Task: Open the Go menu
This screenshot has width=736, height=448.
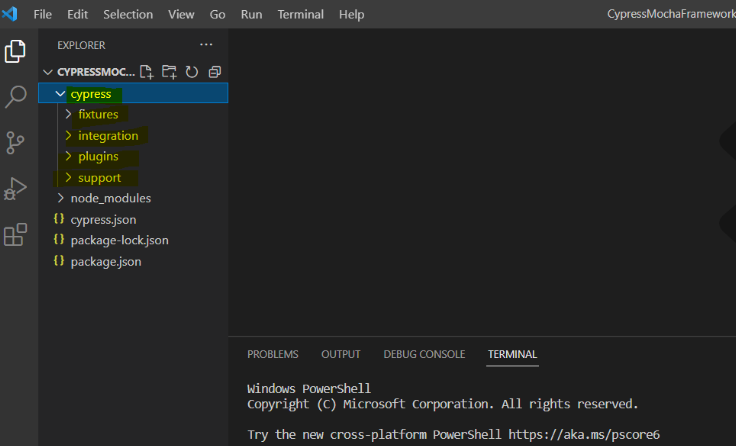Action: click(217, 15)
